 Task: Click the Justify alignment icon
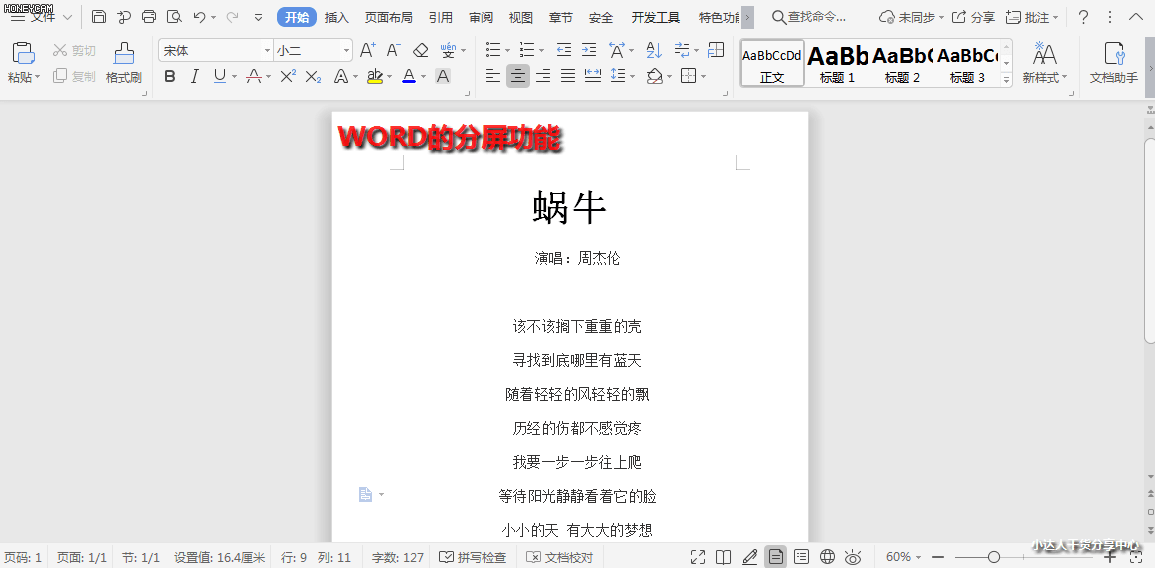pyautogui.click(x=568, y=76)
